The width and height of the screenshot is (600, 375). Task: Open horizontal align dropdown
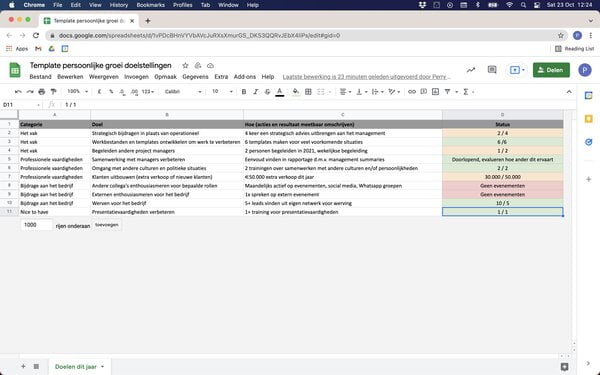click(345, 92)
